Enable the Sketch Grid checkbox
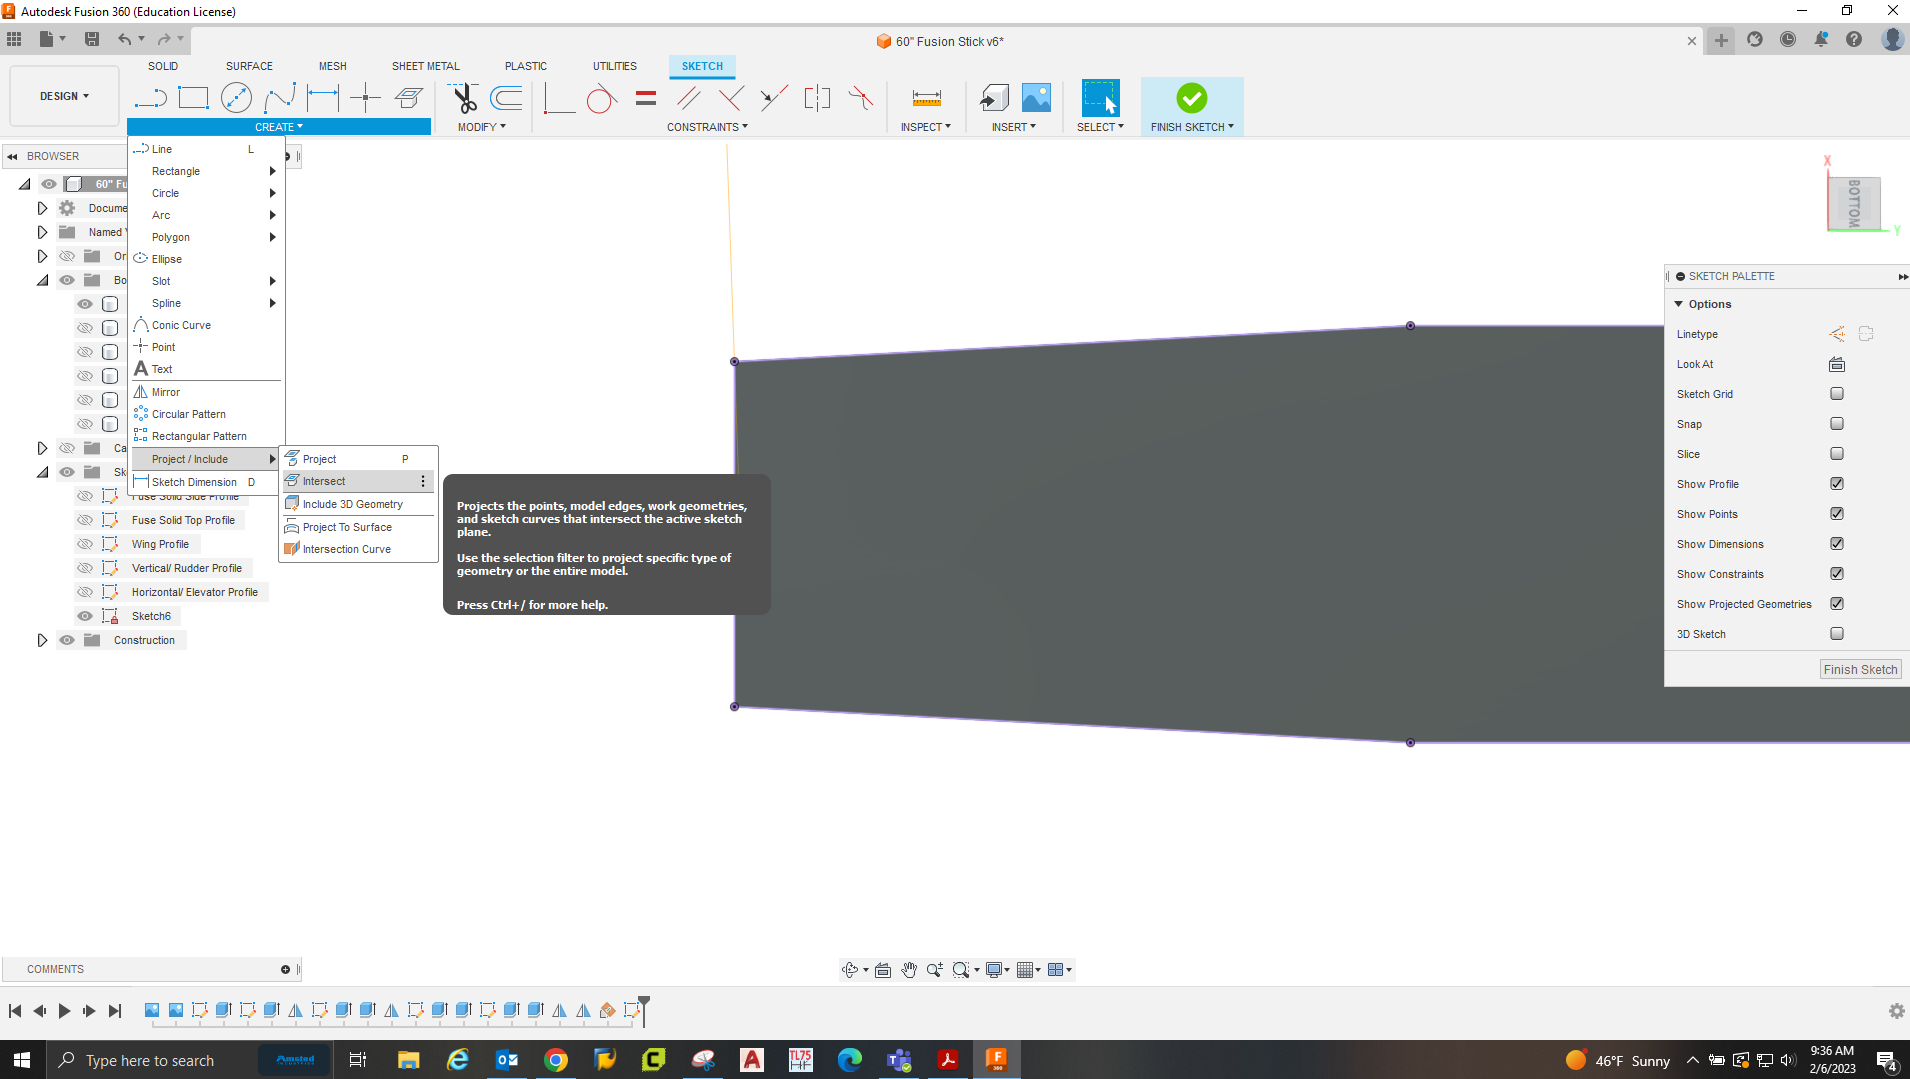This screenshot has height=1079, width=1910. pos(1837,394)
